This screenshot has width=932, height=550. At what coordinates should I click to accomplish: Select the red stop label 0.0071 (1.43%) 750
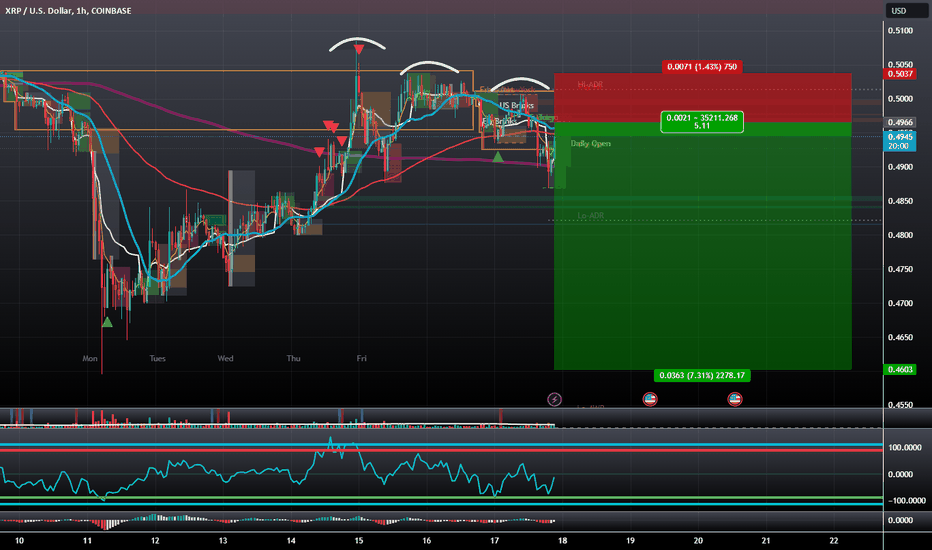702,67
